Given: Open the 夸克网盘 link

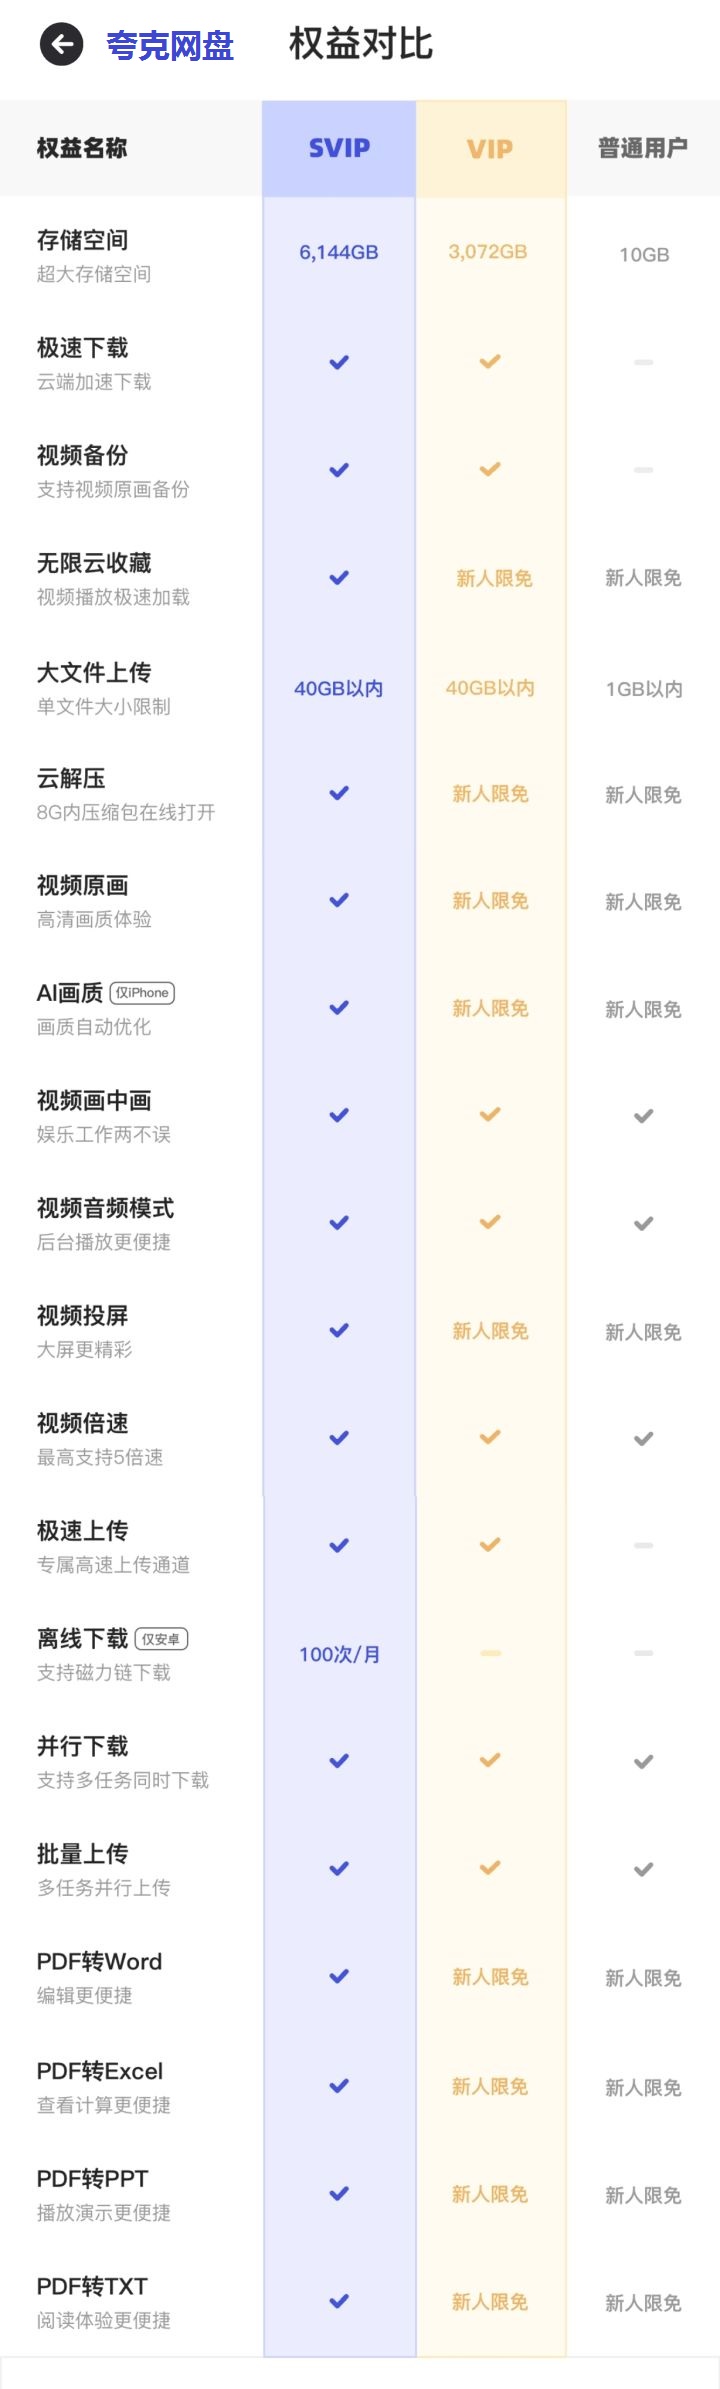Looking at the screenshot, I should (170, 46).
